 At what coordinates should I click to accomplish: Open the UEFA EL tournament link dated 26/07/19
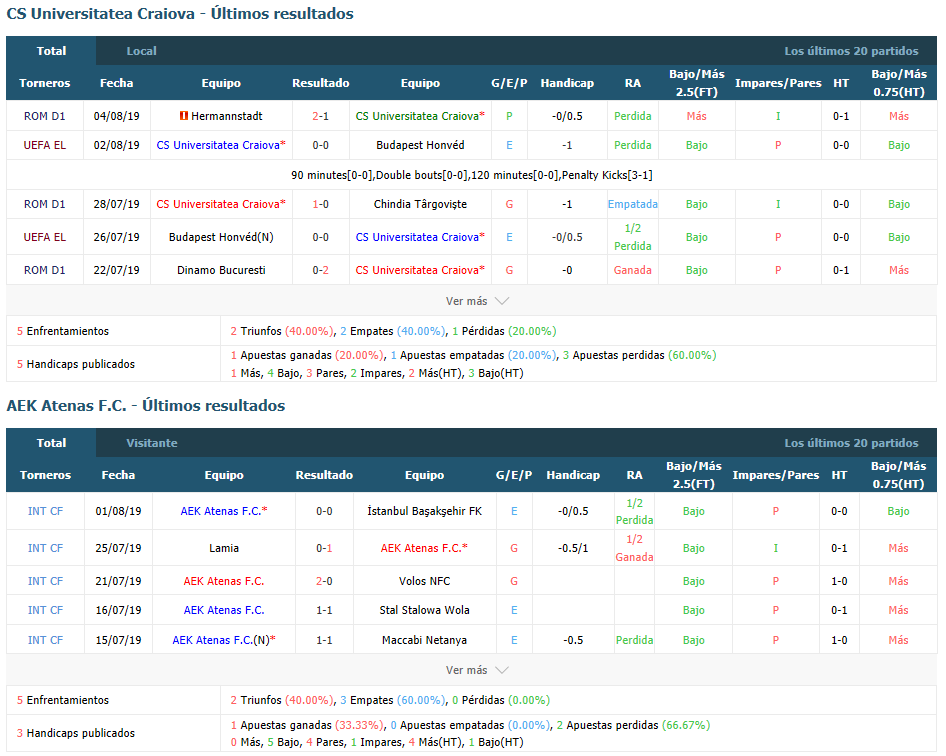coord(45,237)
